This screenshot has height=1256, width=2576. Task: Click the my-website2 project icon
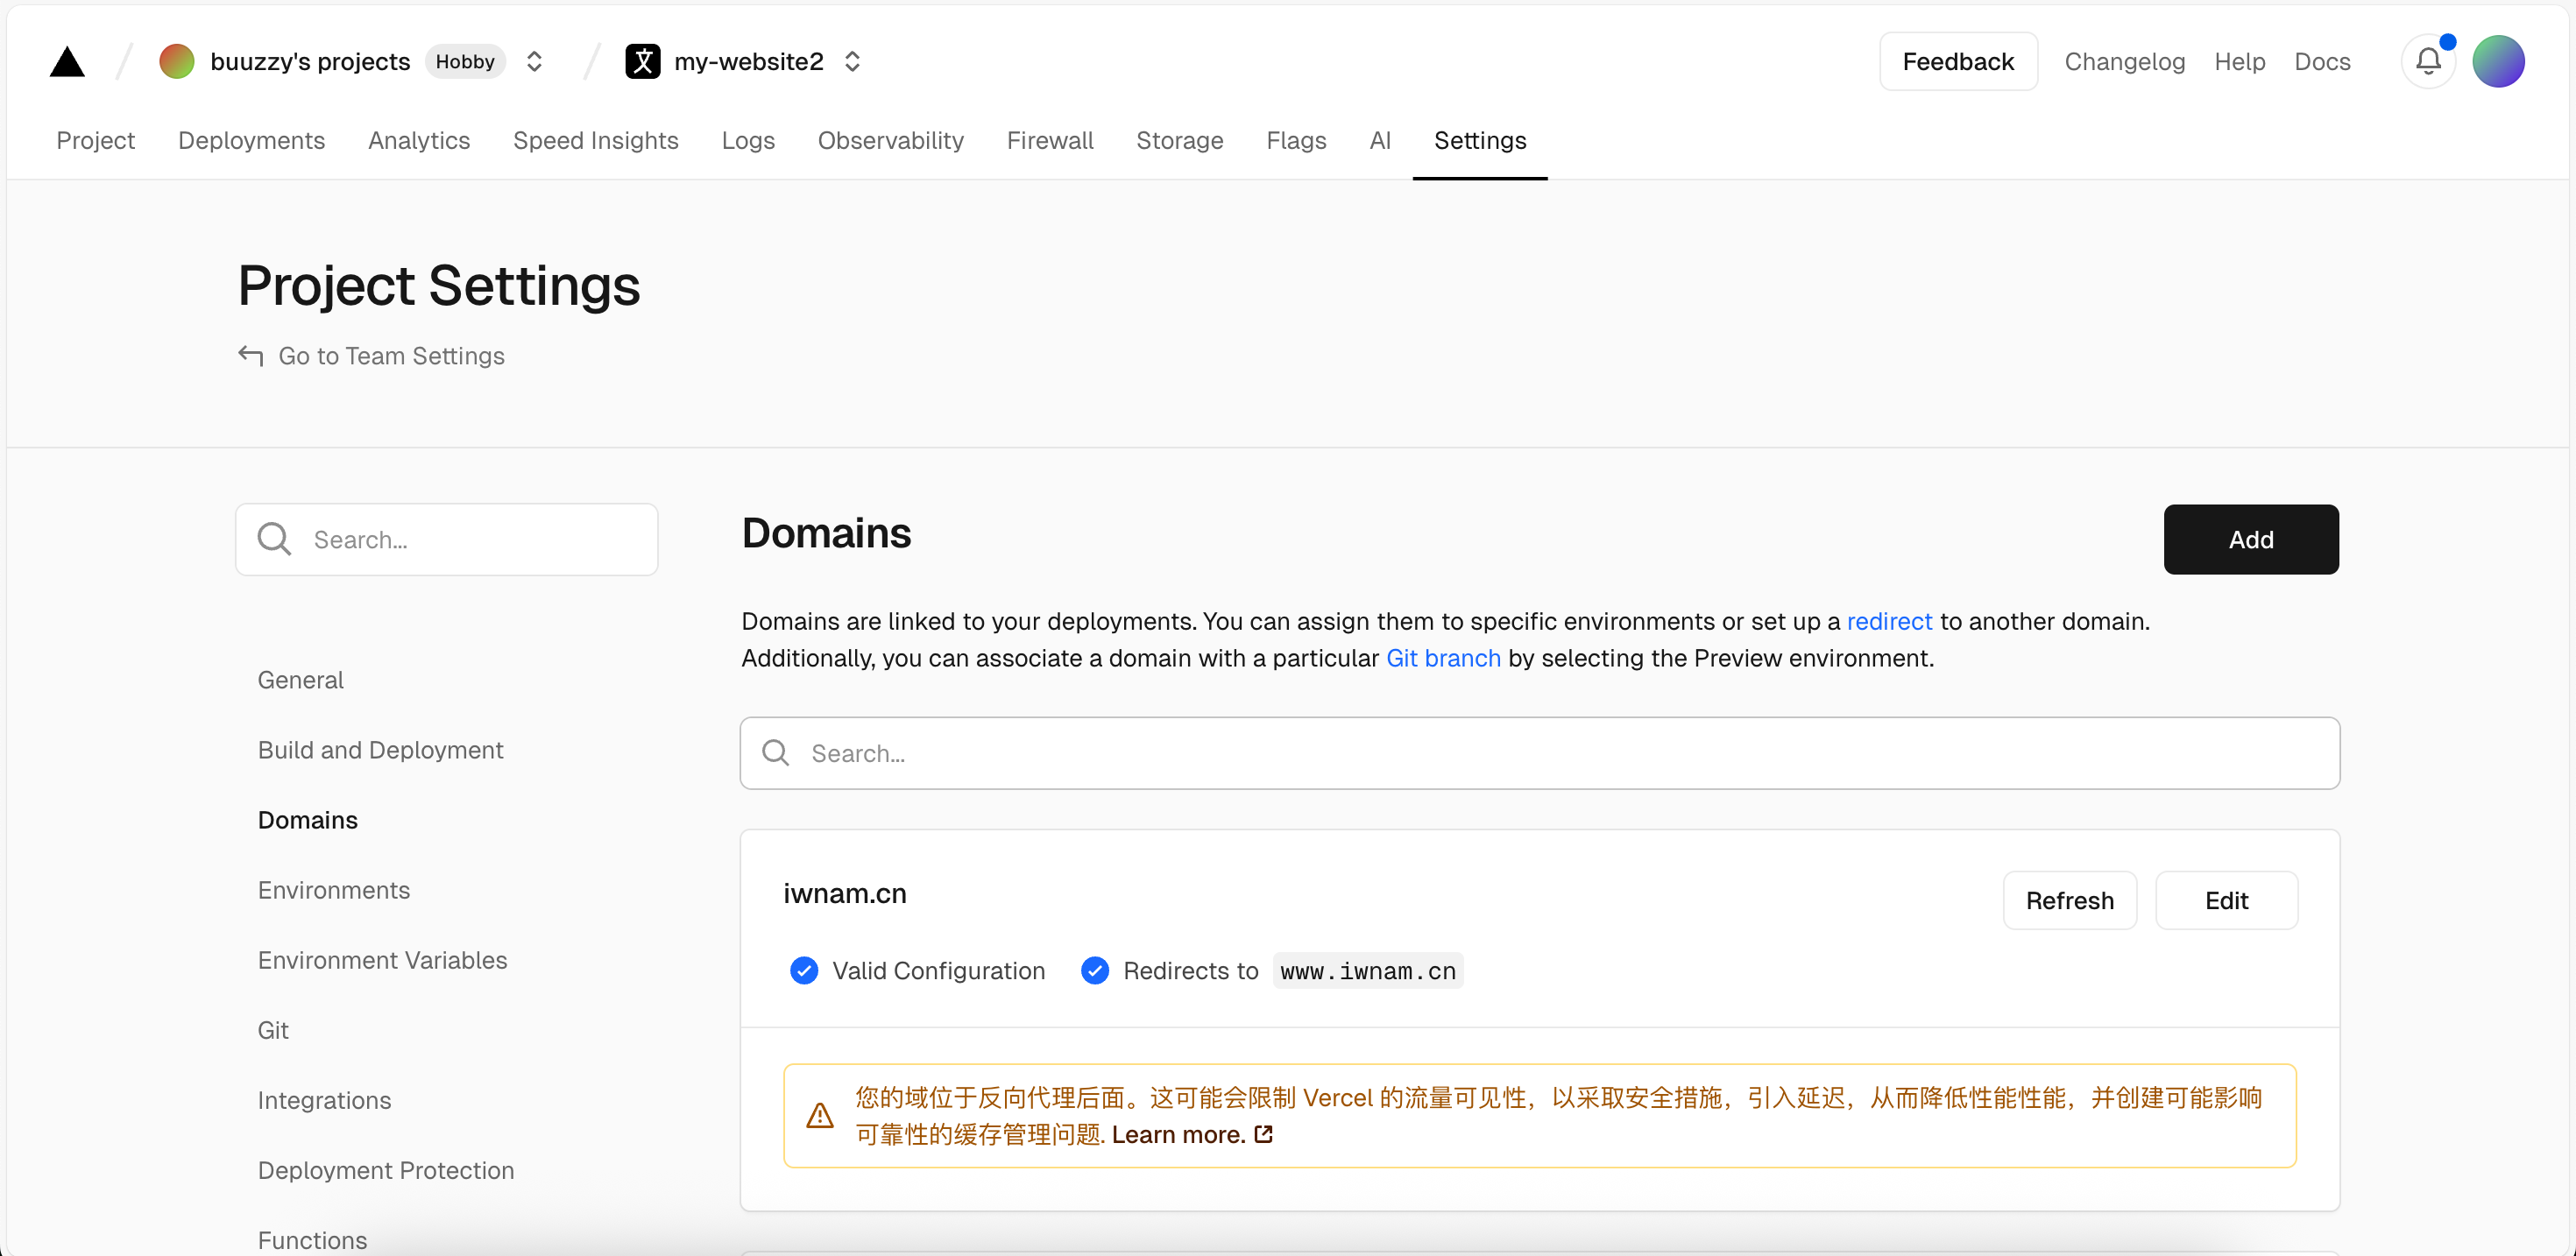(643, 62)
